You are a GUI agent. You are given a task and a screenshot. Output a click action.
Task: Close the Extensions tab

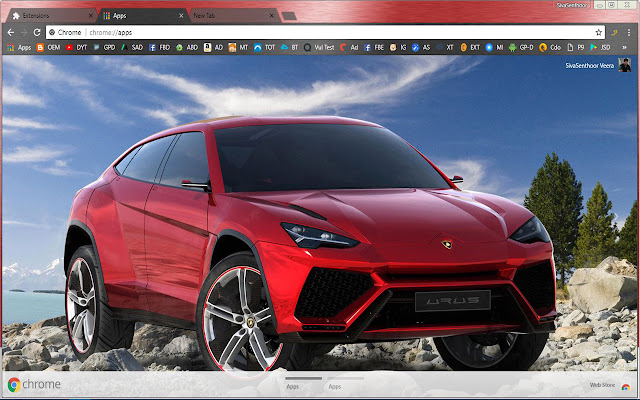coord(91,16)
